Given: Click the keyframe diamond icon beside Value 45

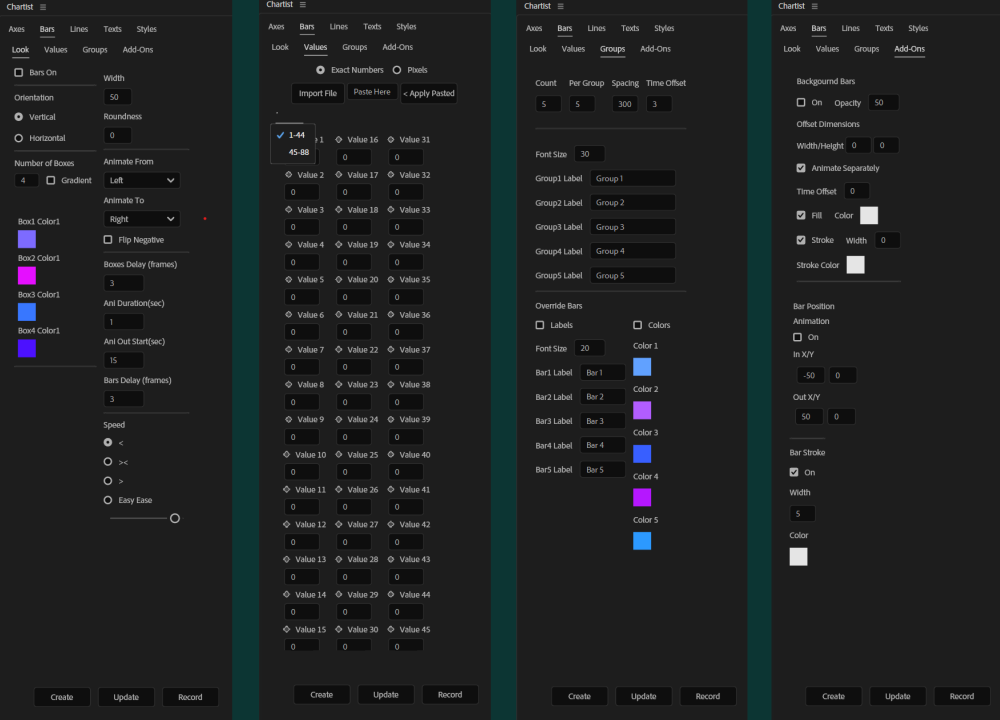Looking at the screenshot, I should point(391,630).
